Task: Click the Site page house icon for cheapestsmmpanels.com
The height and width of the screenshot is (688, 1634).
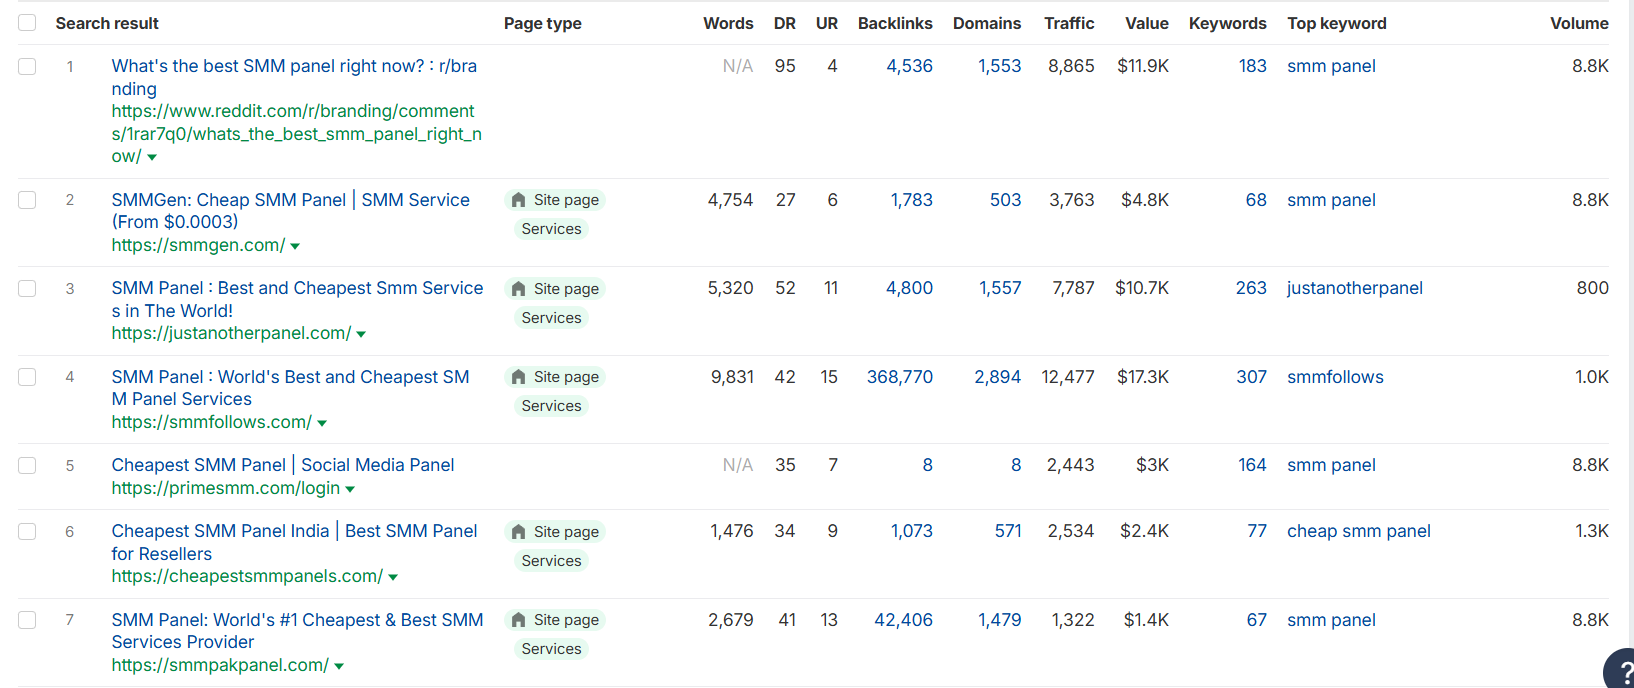Action: (518, 532)
